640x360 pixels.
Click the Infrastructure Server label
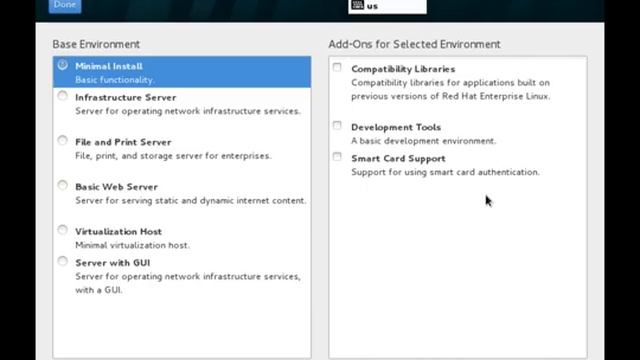[x=126, y=98]
